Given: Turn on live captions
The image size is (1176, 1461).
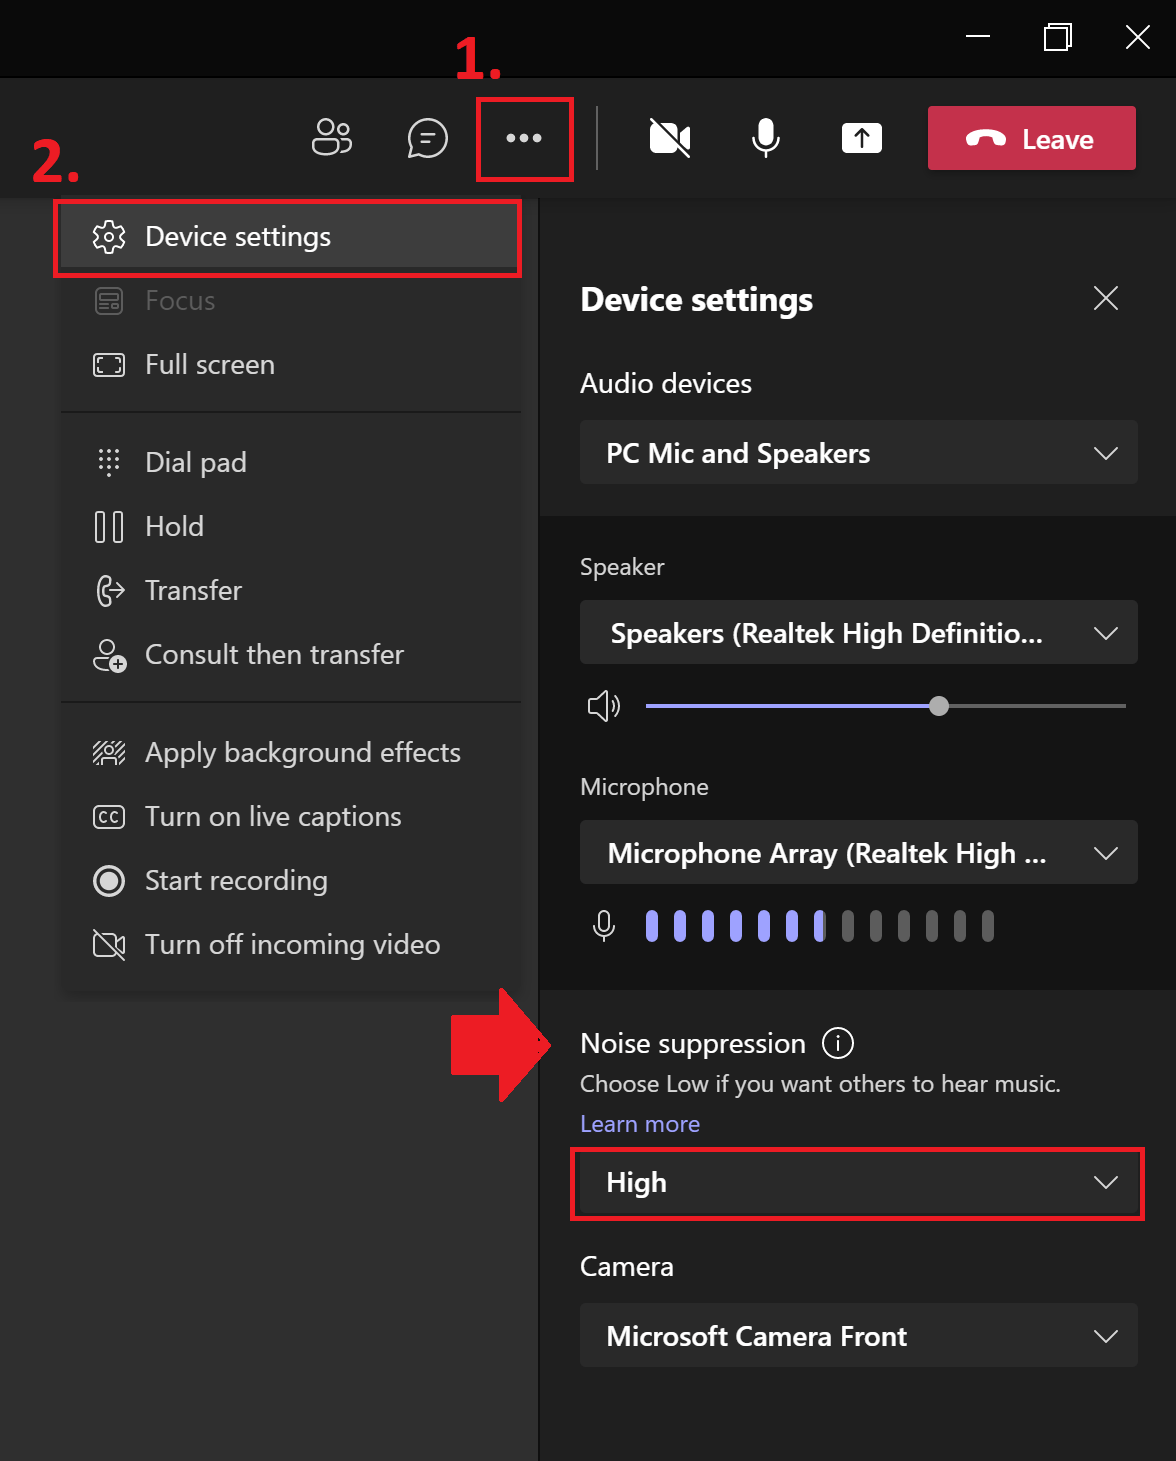Looking at the screenshot, I should pyautogui.click(x=272, y=817).
